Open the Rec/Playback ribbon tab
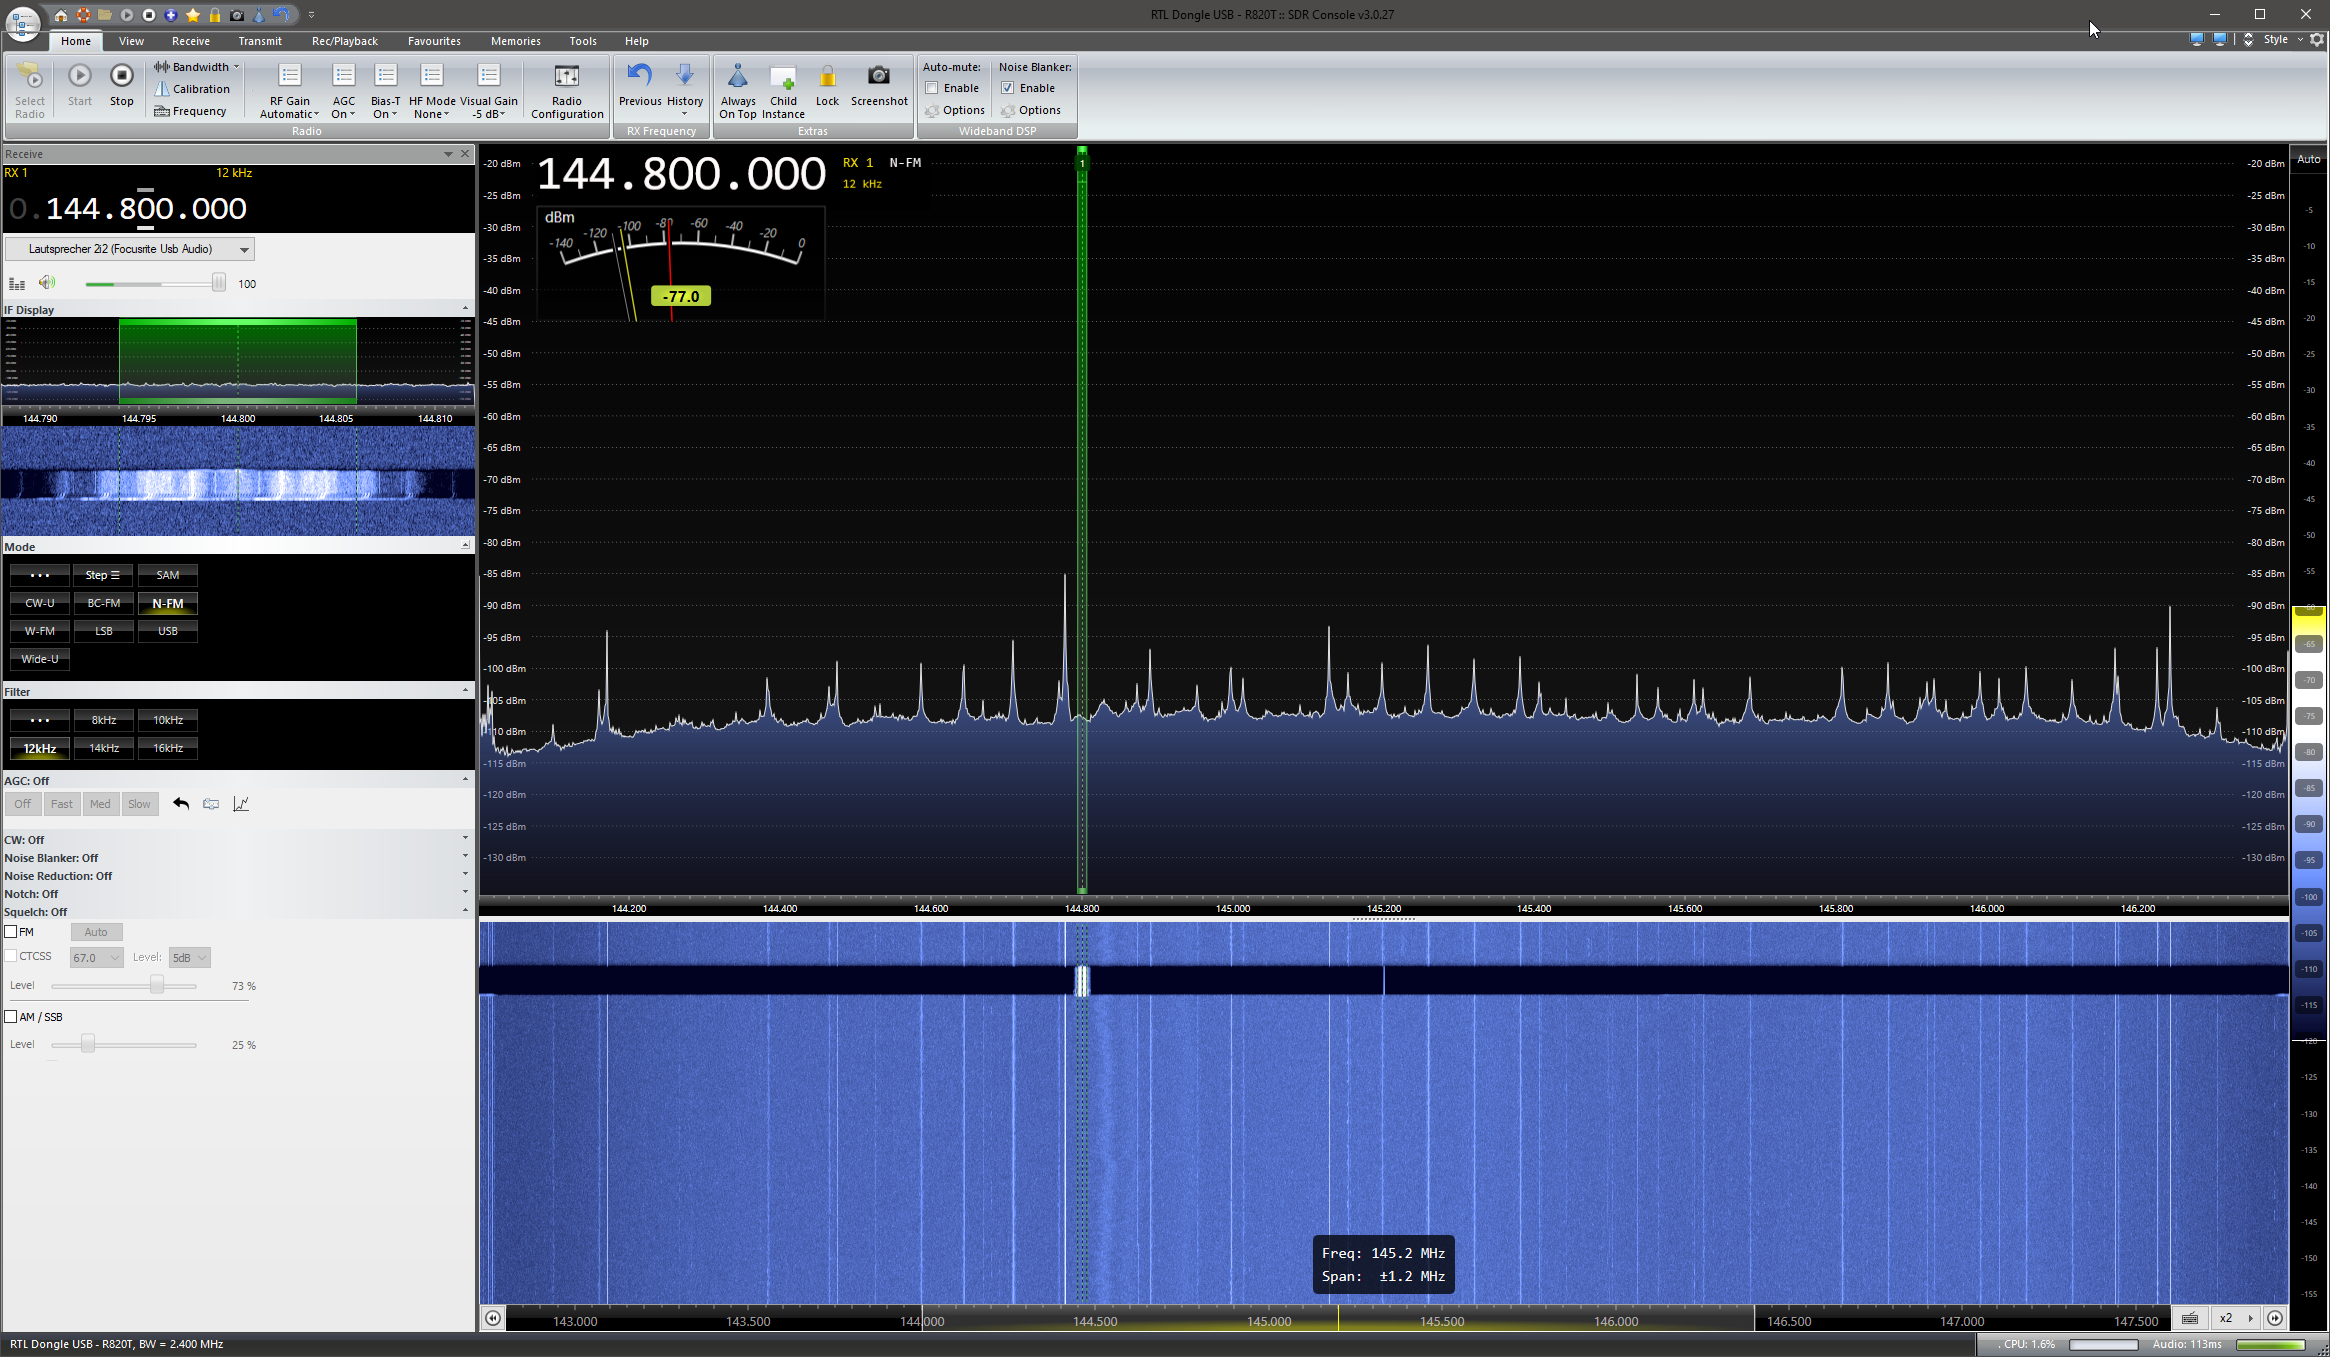 tap(344, 41)
